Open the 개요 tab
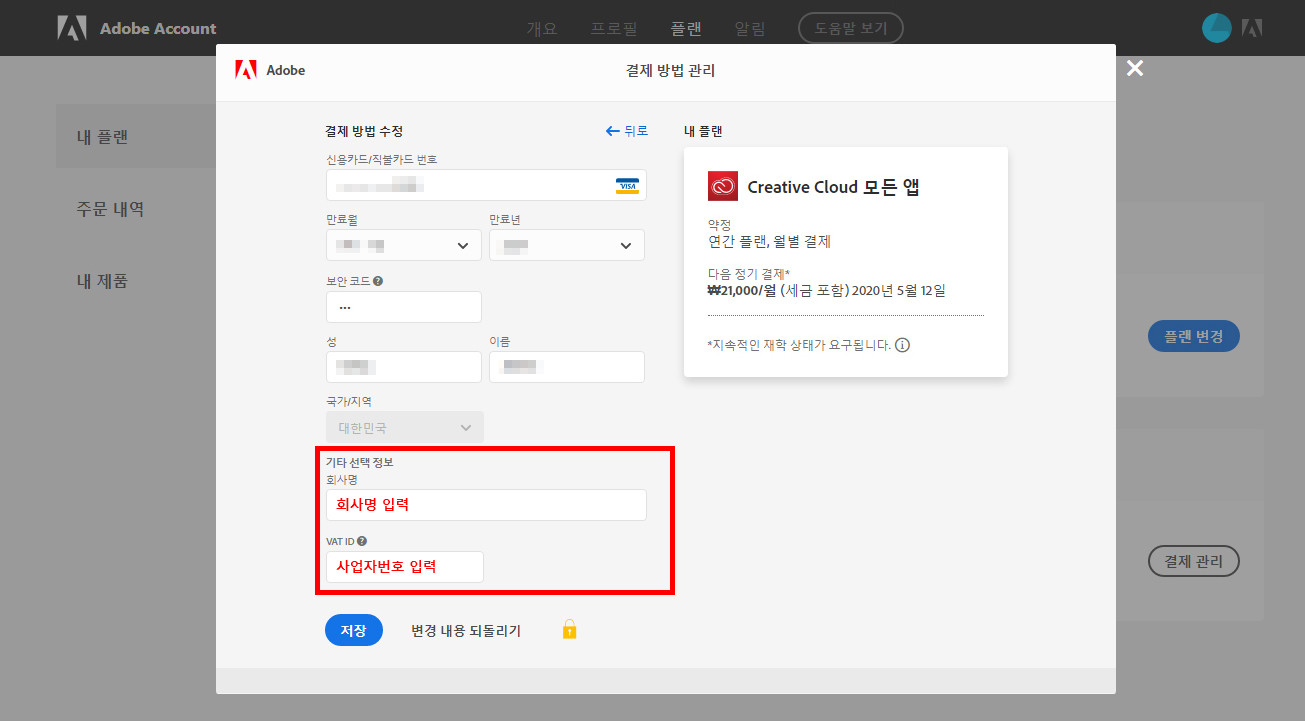The width and height of the screenshot is (1305, 721). pyautogui.click(x=542, y=28)
